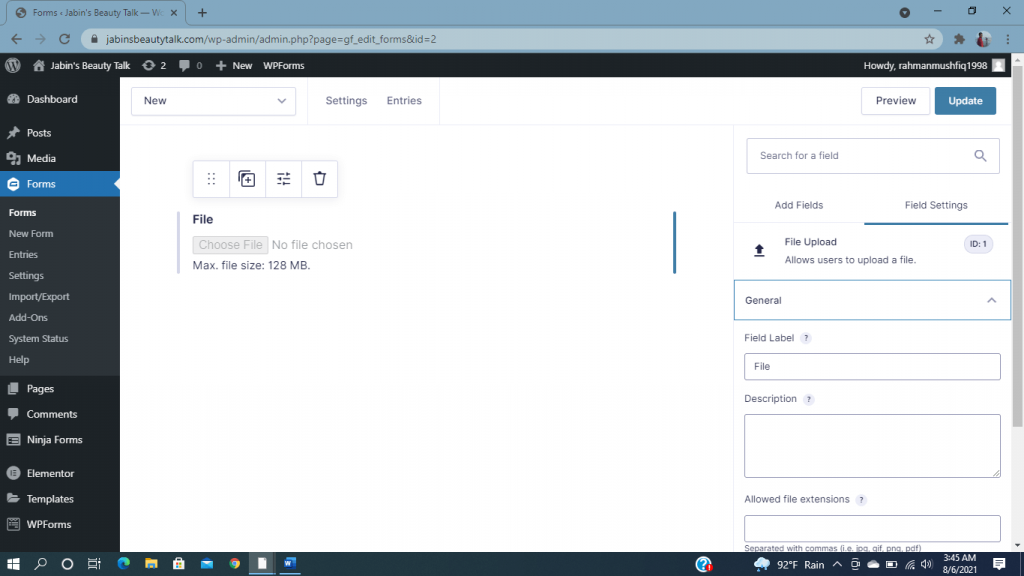Viewport: 1024px width, 576px height.
Task: Open Chrome profile avatar
Action: coord(983,39)
